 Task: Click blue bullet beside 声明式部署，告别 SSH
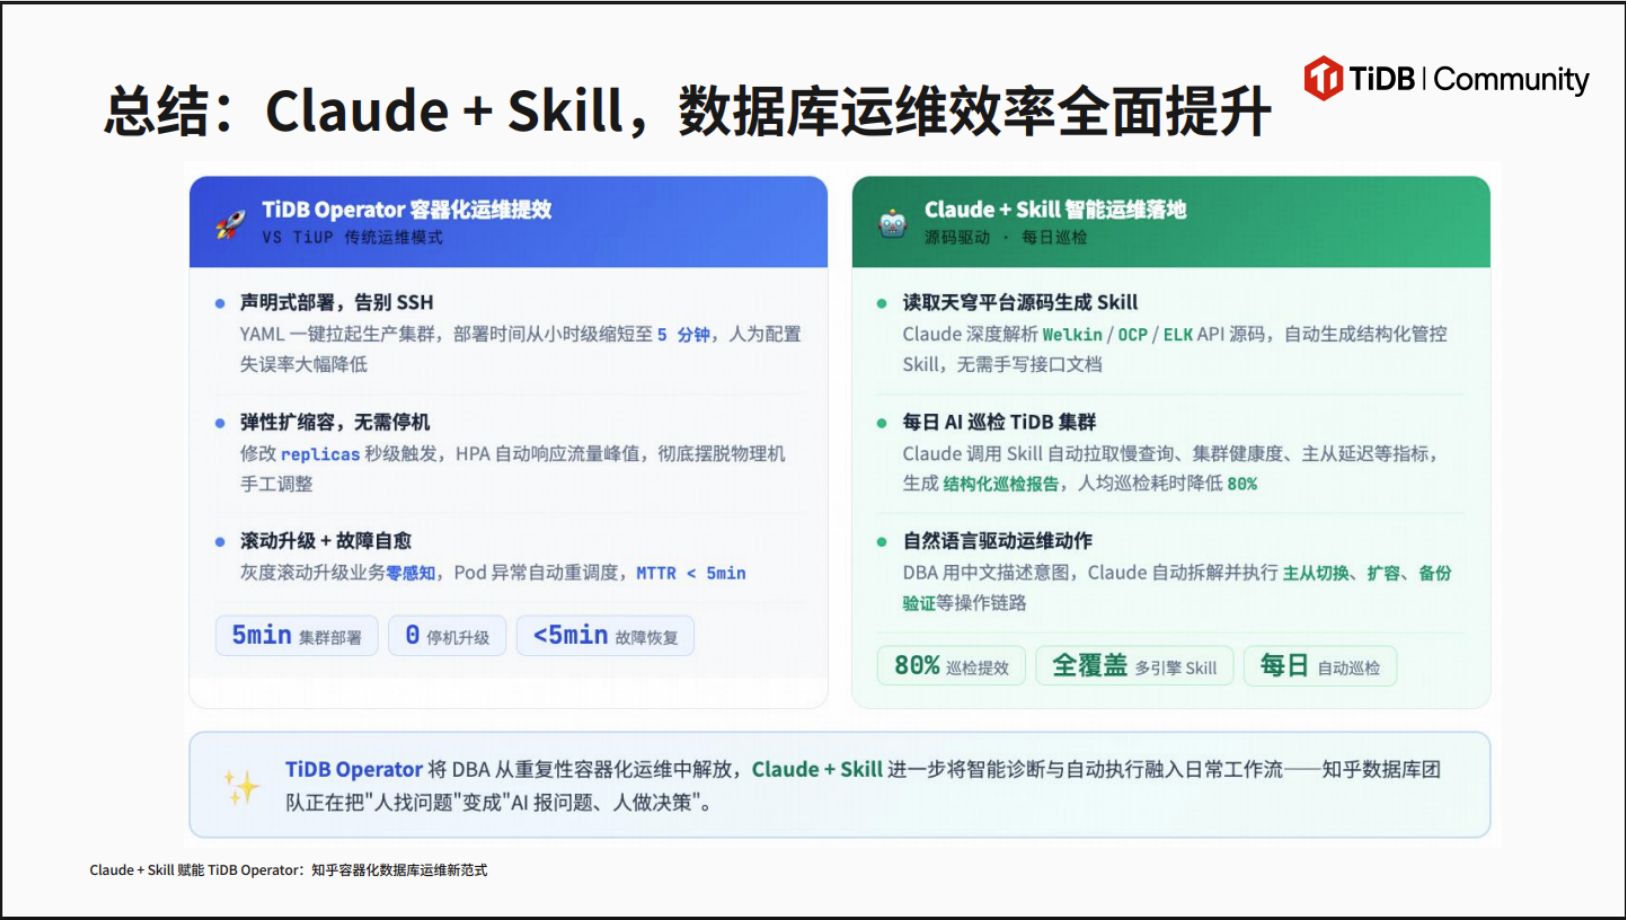tap(220, 303)
